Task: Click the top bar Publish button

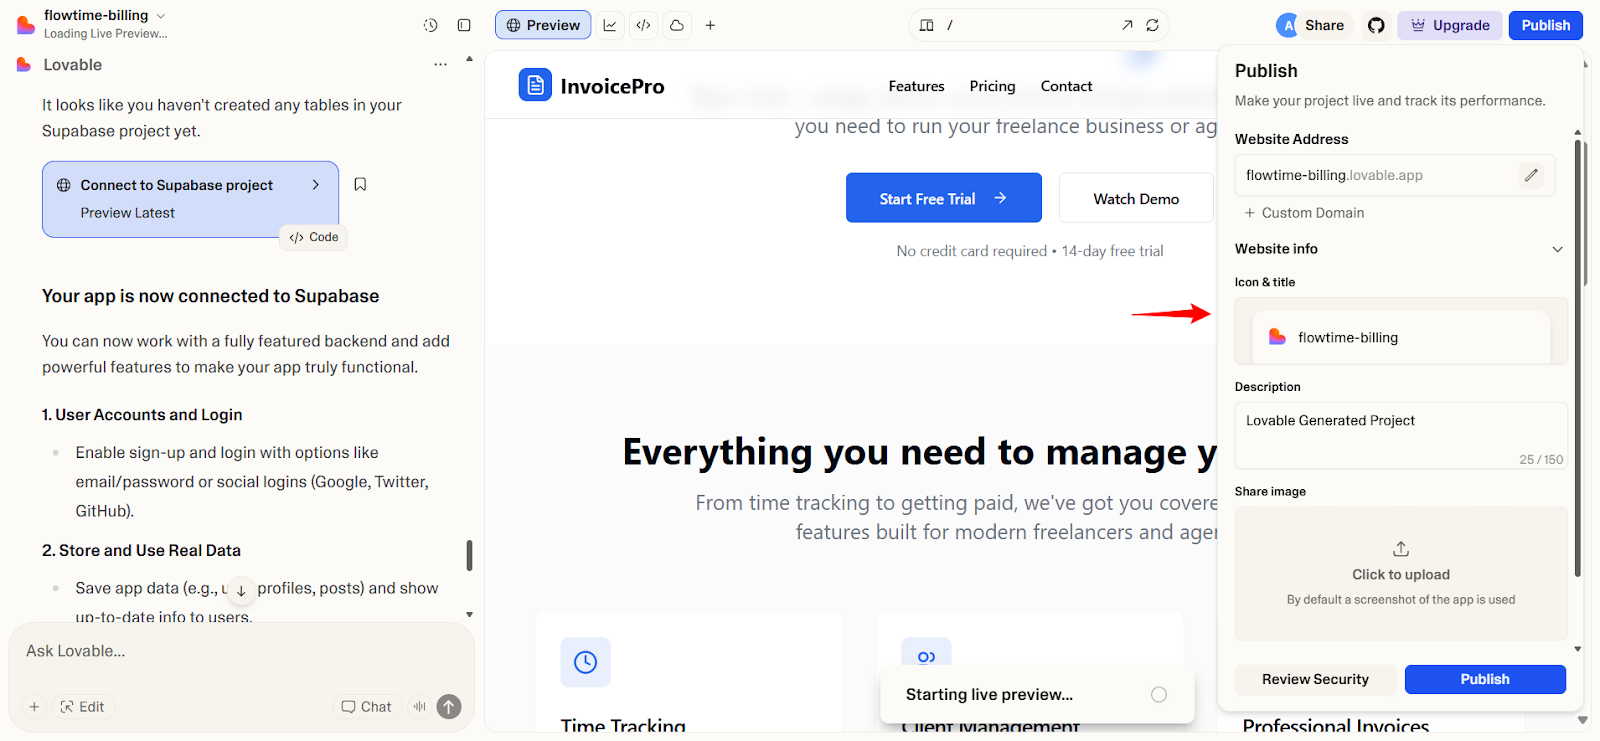Action: point(1546,25)
